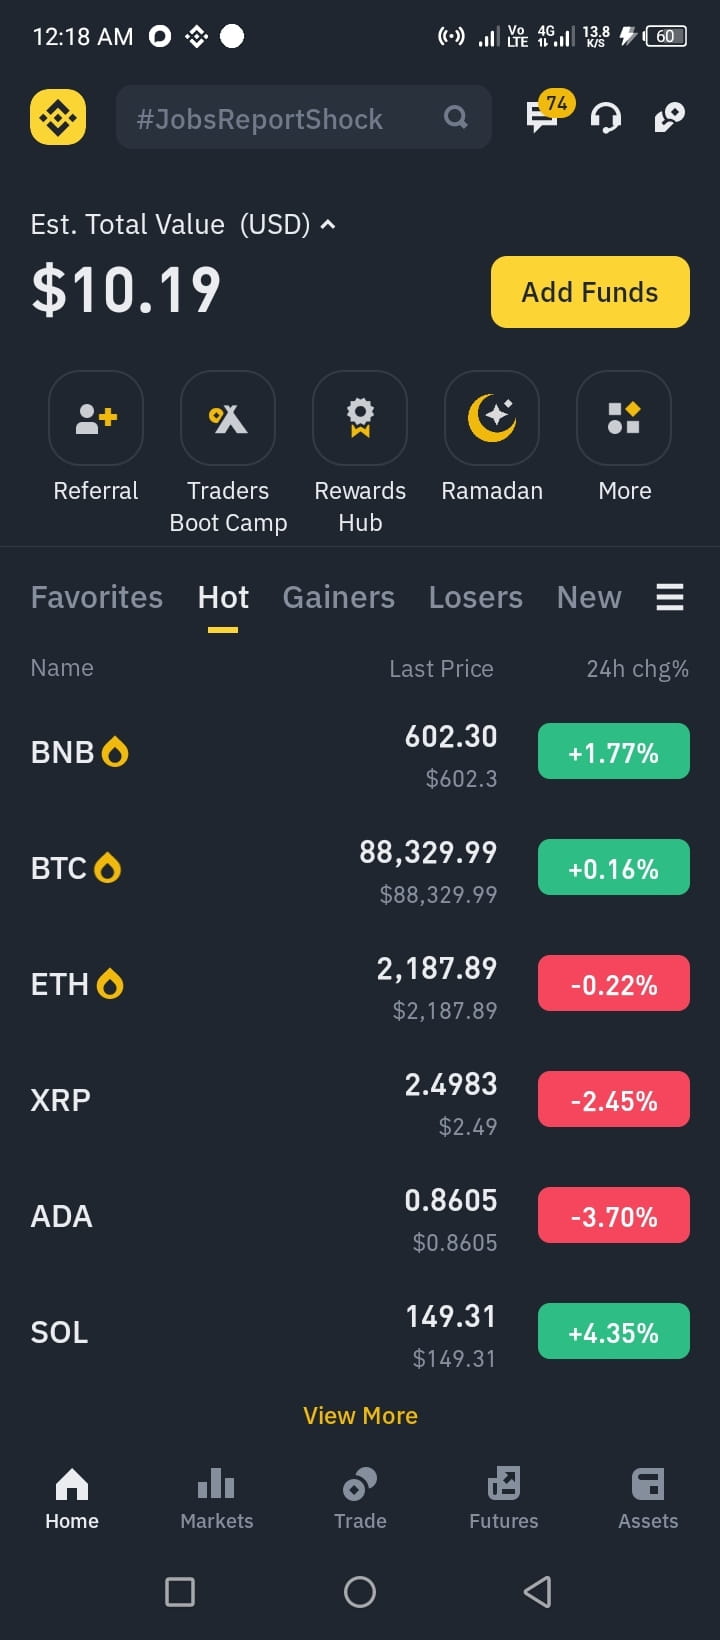Screen dimensions: 720x1640
Task: Expand list with View More
Action: (360, 1415)
